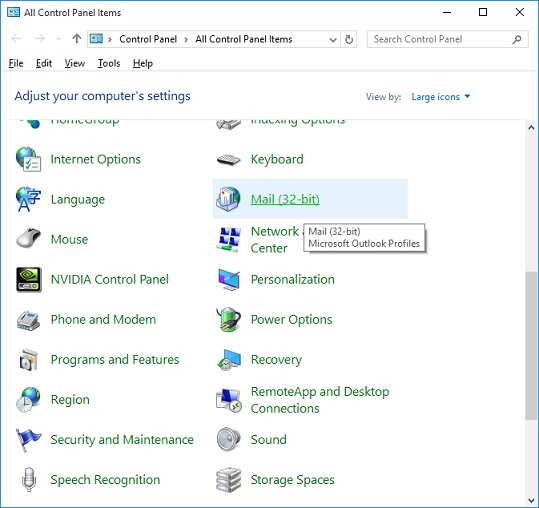Viewport: 539px width, 508px height.
Task: Open the recent locations dropdown arrow
Action: (x=59, y=39)
